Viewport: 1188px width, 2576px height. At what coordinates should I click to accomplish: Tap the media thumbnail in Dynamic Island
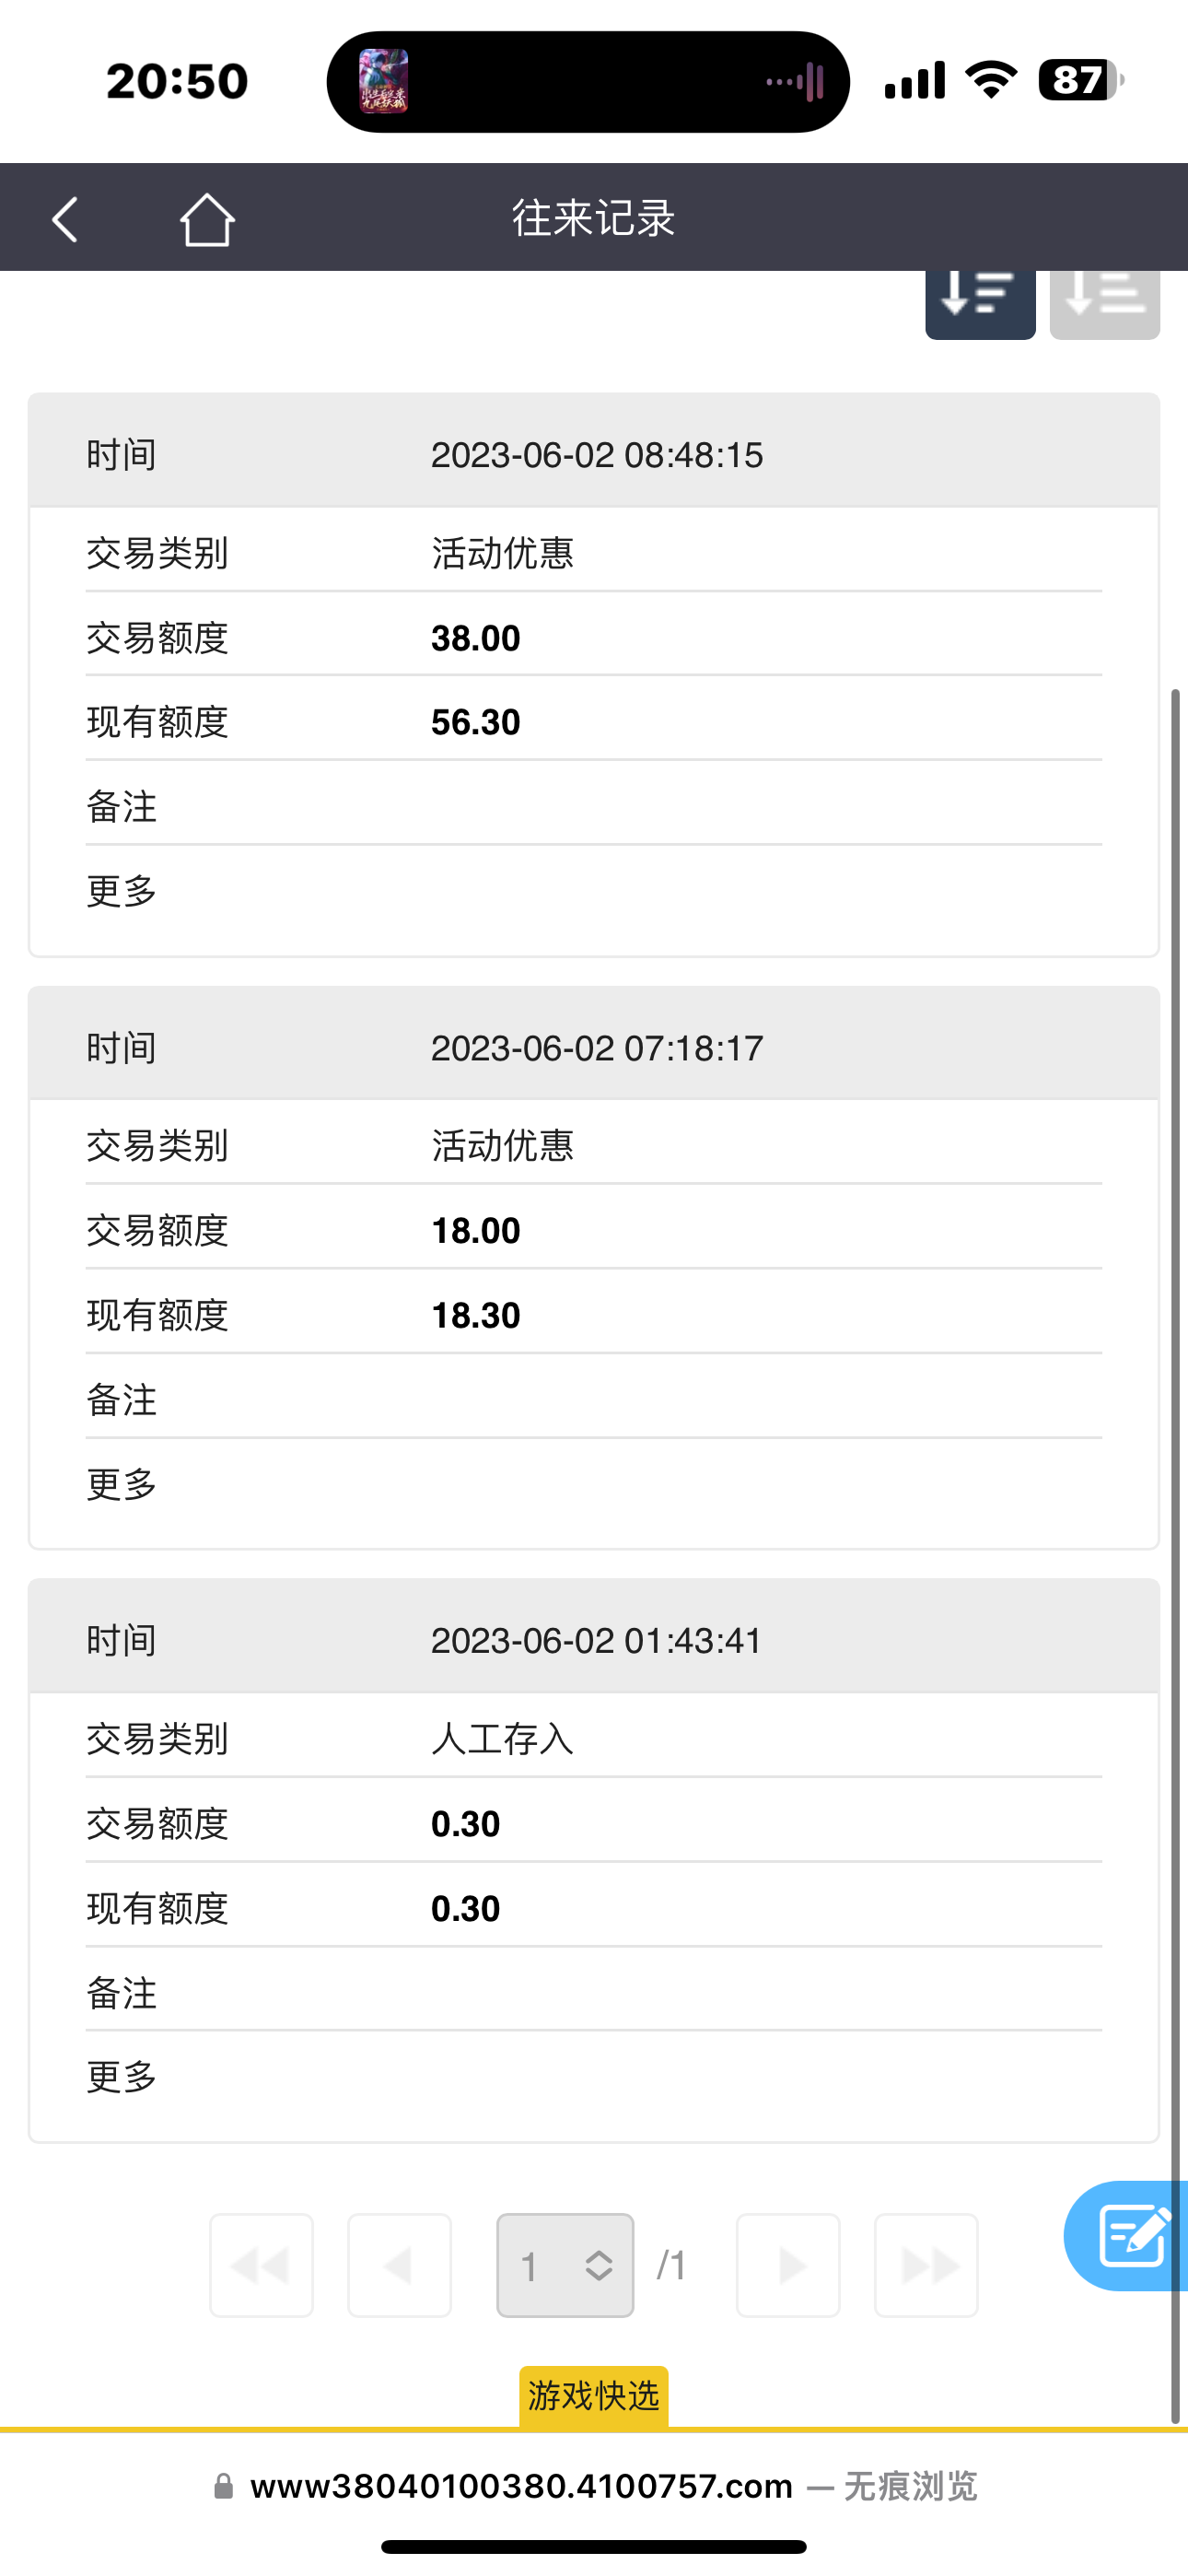[x=384, y=81]
